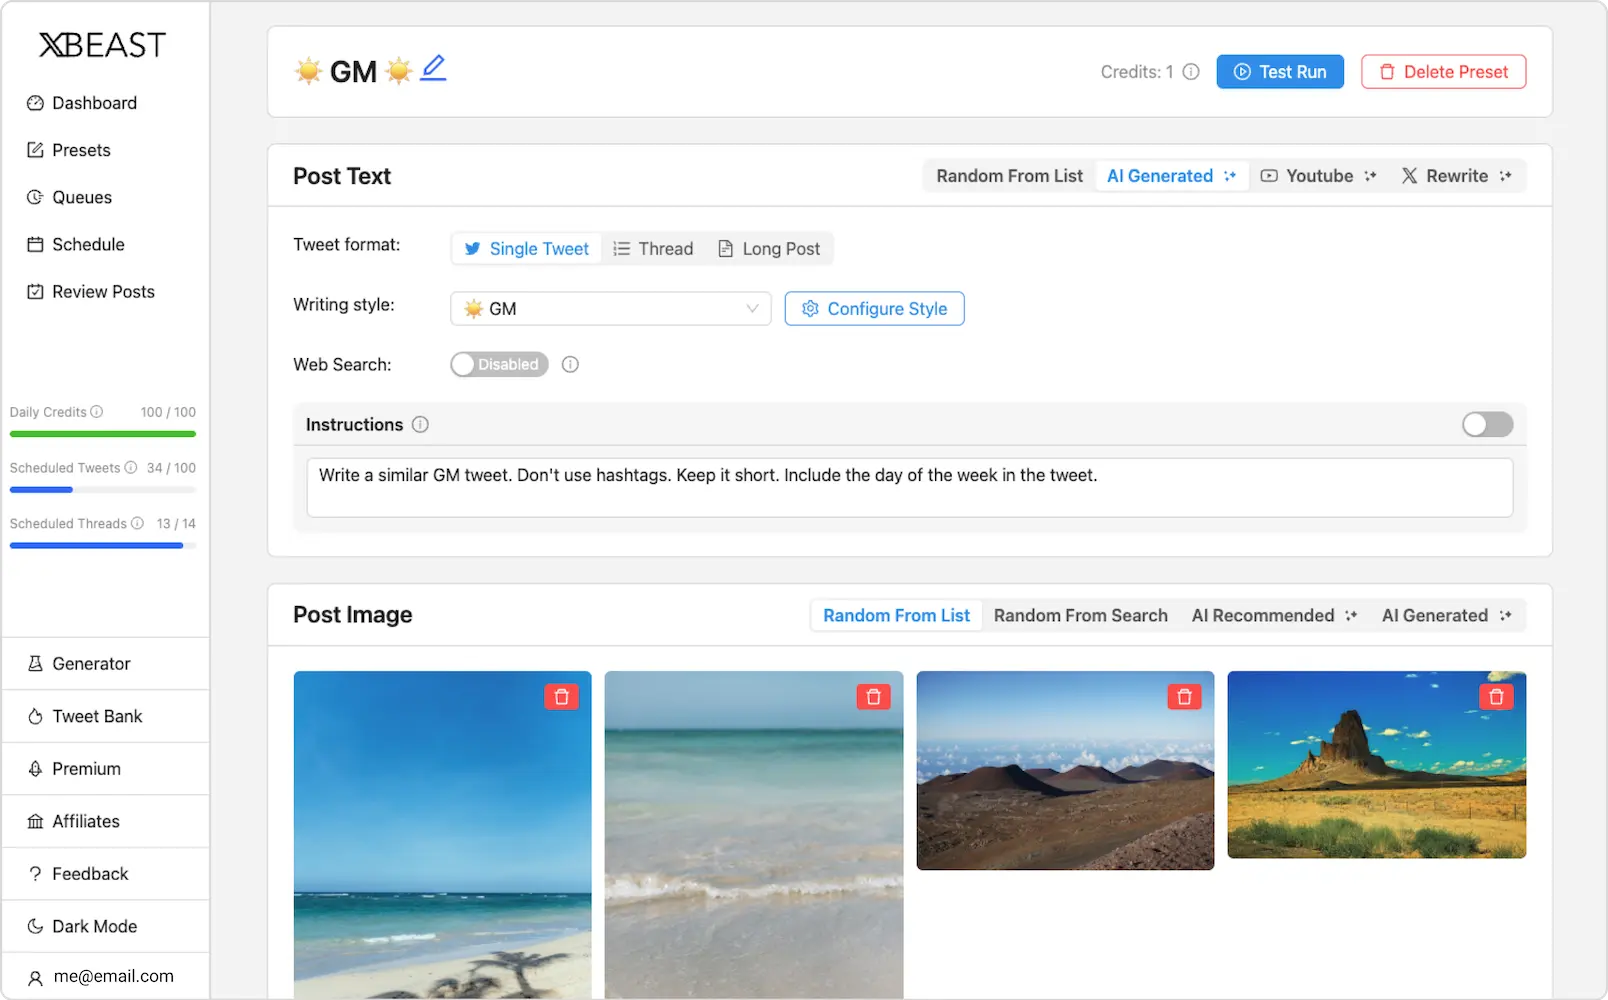This screenshot has height=1000, width=1608.
Task: Open the Writing style dropdown
Action: pyautogui.click(x=610, y=308)
